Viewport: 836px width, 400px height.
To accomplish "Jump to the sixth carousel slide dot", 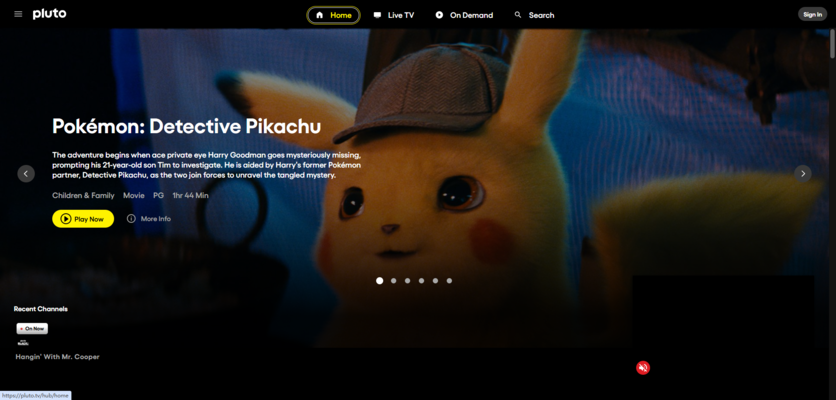I will point(449,281).
